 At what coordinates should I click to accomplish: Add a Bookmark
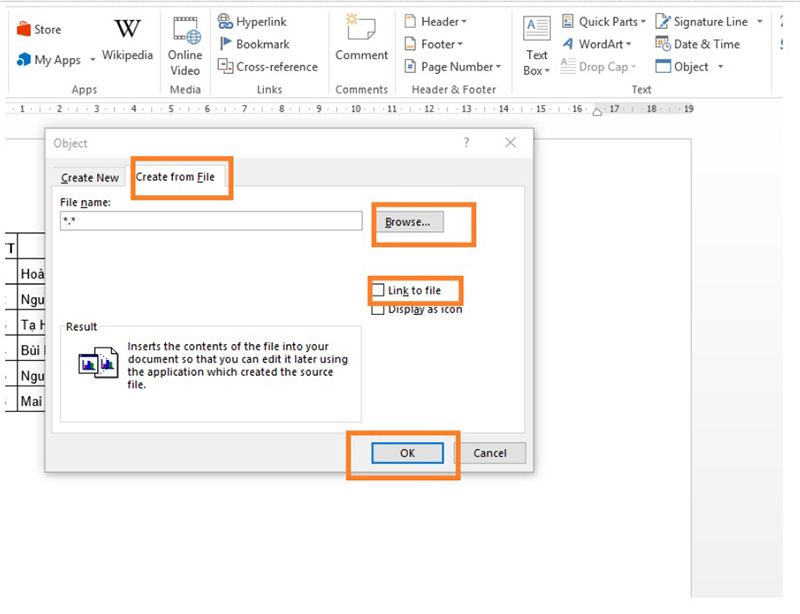point(254,44)
